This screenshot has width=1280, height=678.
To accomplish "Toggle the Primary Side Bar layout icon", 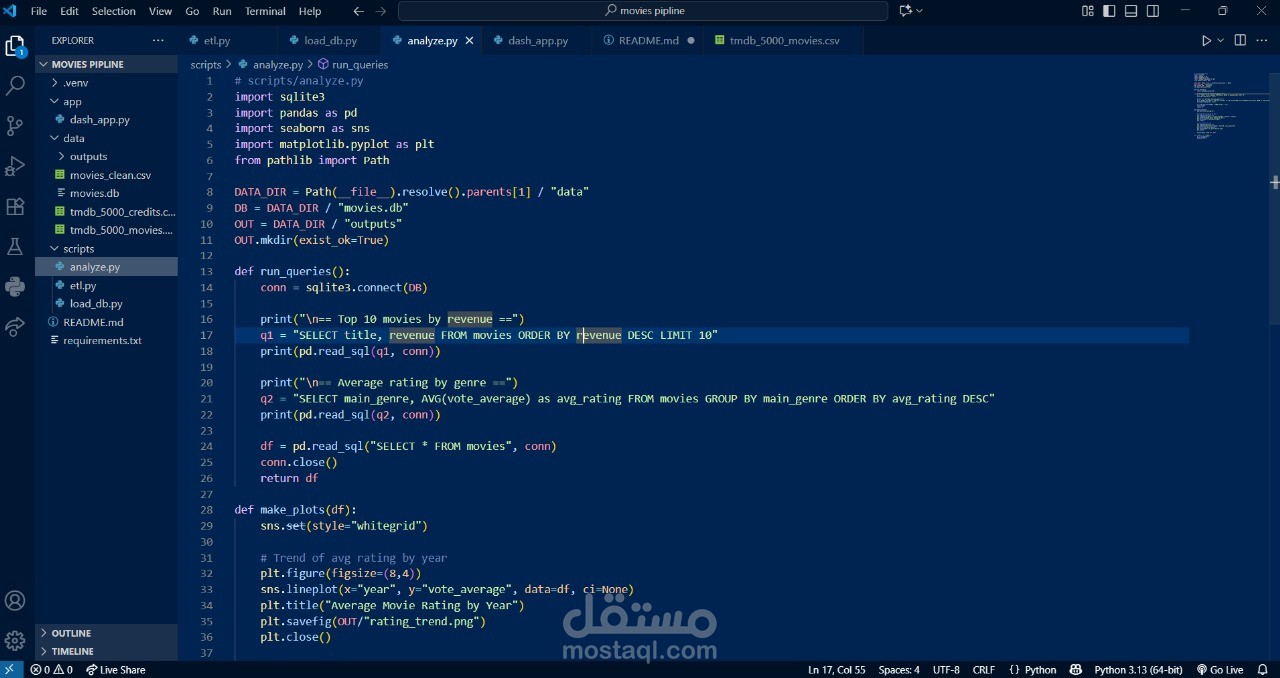I will pyautogui.click(x=1109, y=11).
